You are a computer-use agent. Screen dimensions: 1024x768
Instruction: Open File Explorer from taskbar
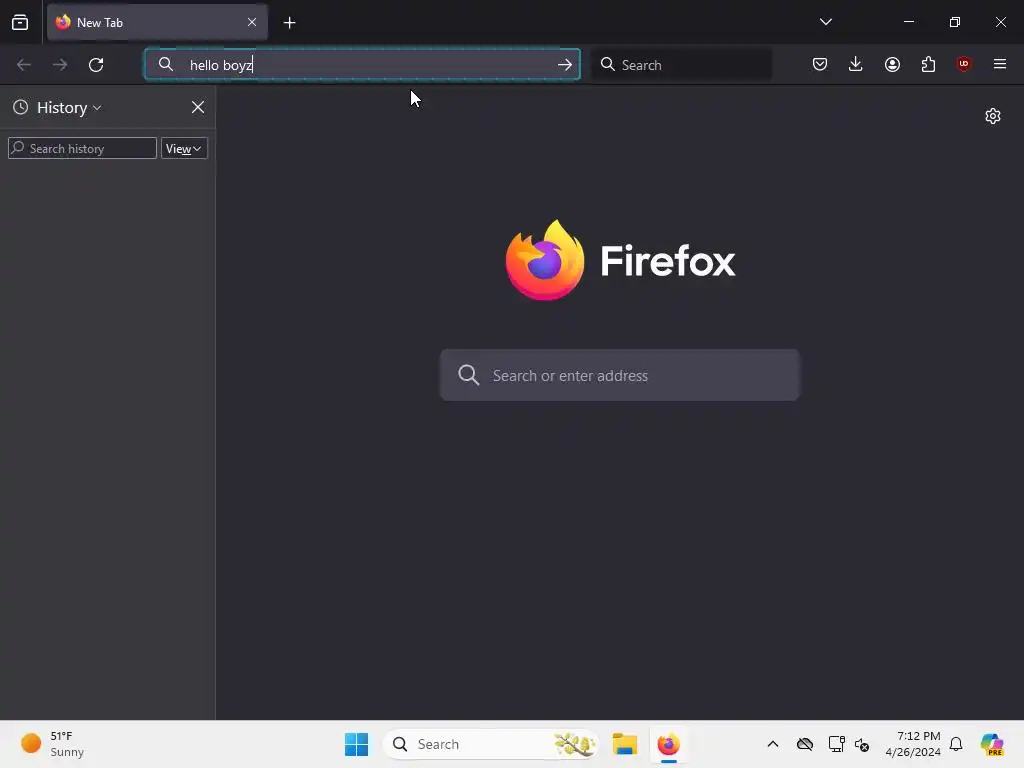click(x=625, y=744)
